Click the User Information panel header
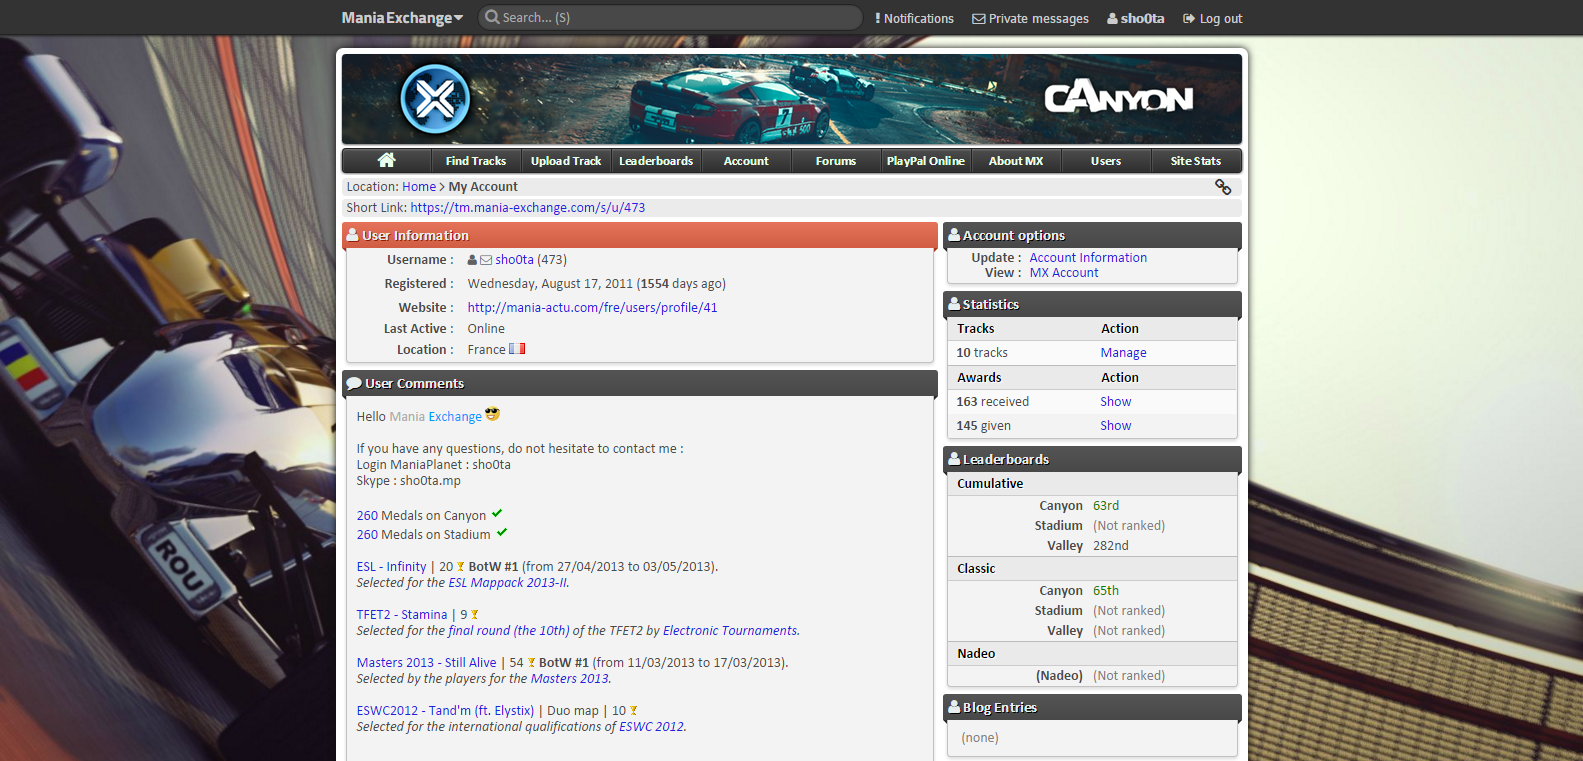 point(640,235)
